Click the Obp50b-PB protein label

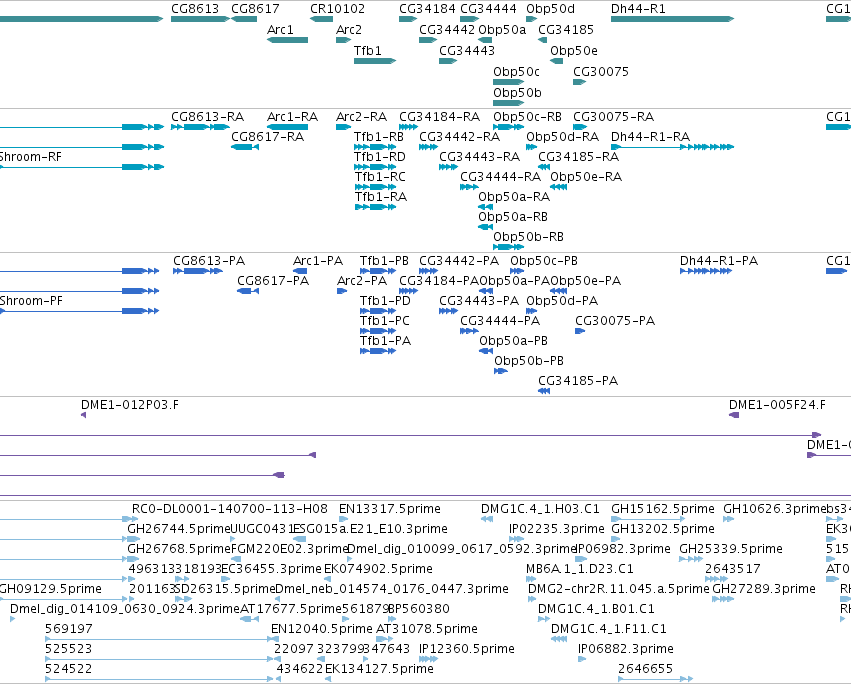pos(529,362)
